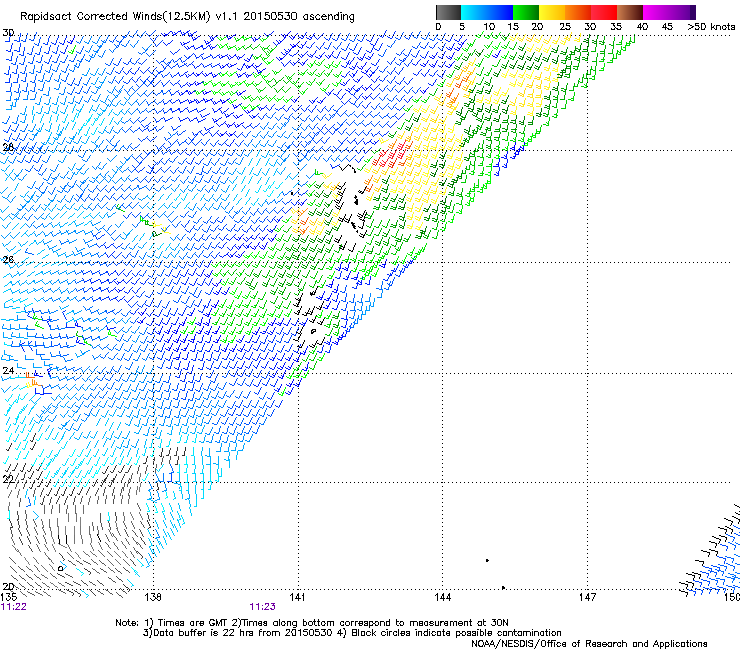The image size is (740, 650).
Task: Click the '>50 knots' legend label
Action: point(712,27)
